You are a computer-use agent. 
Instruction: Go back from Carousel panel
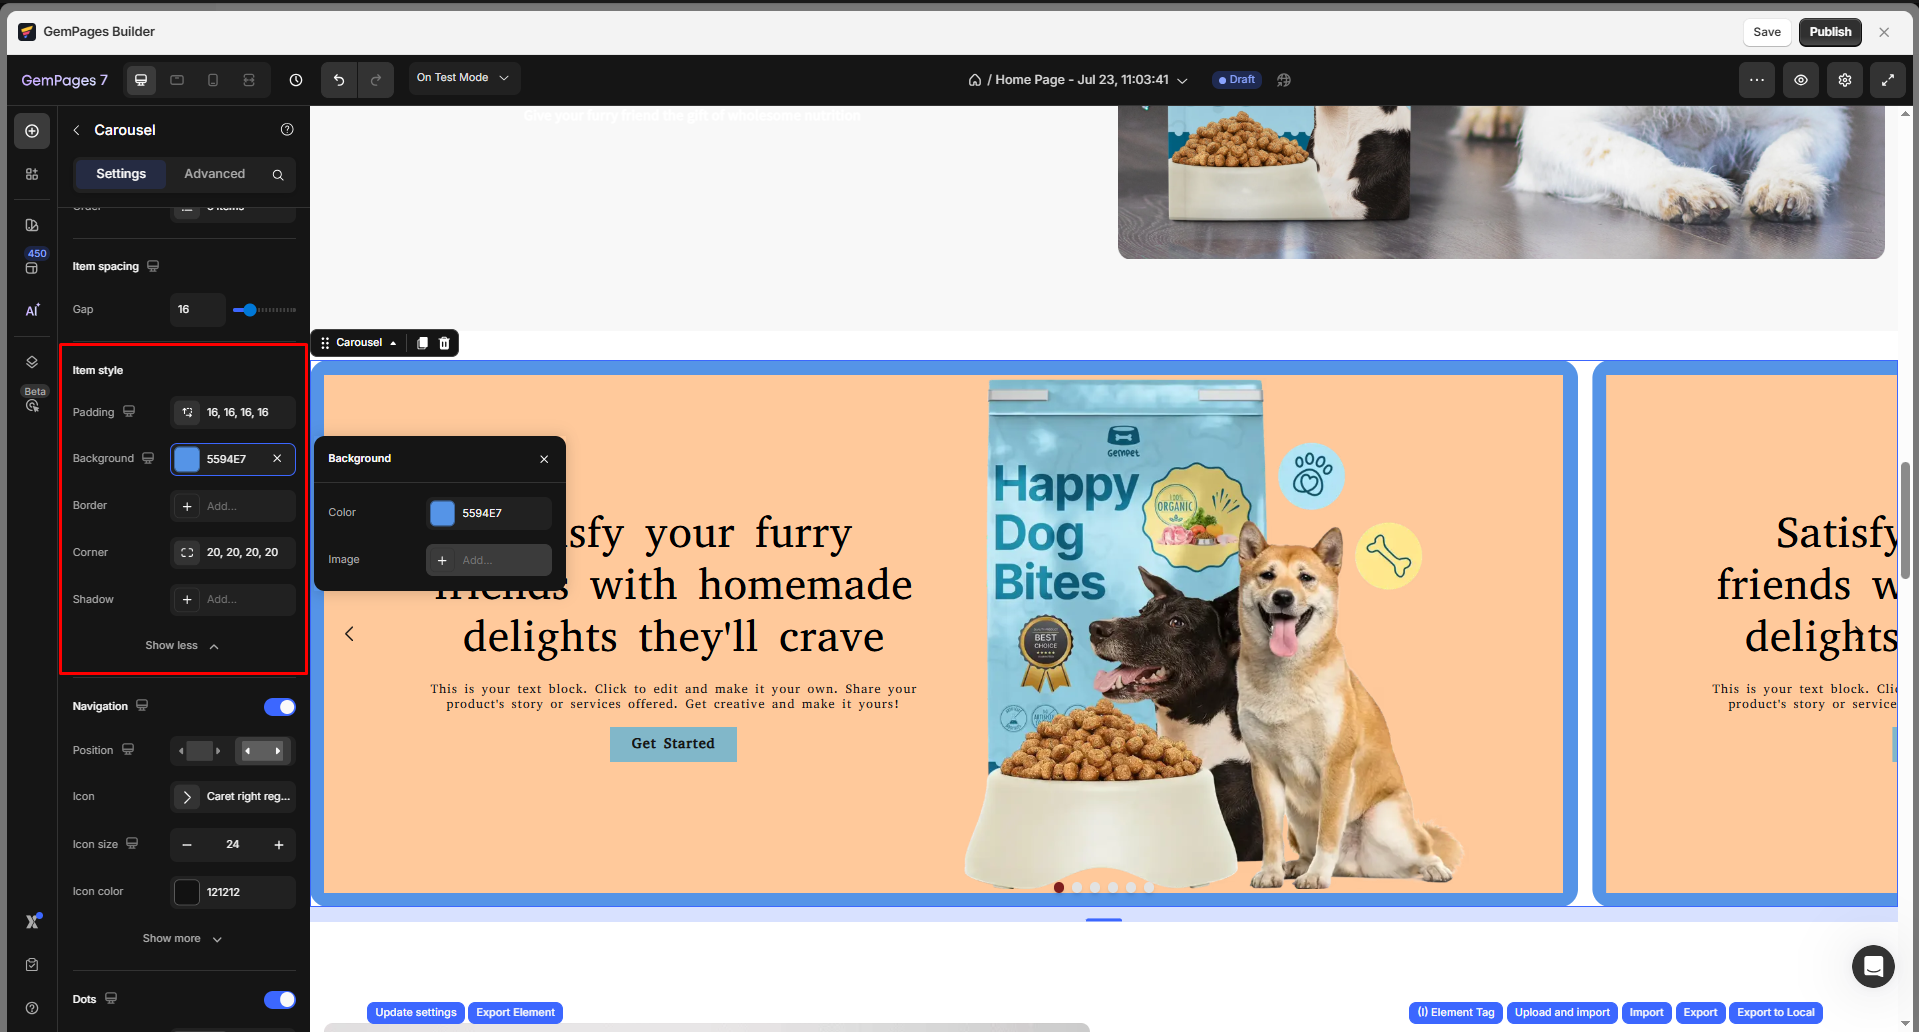[77, 130]
